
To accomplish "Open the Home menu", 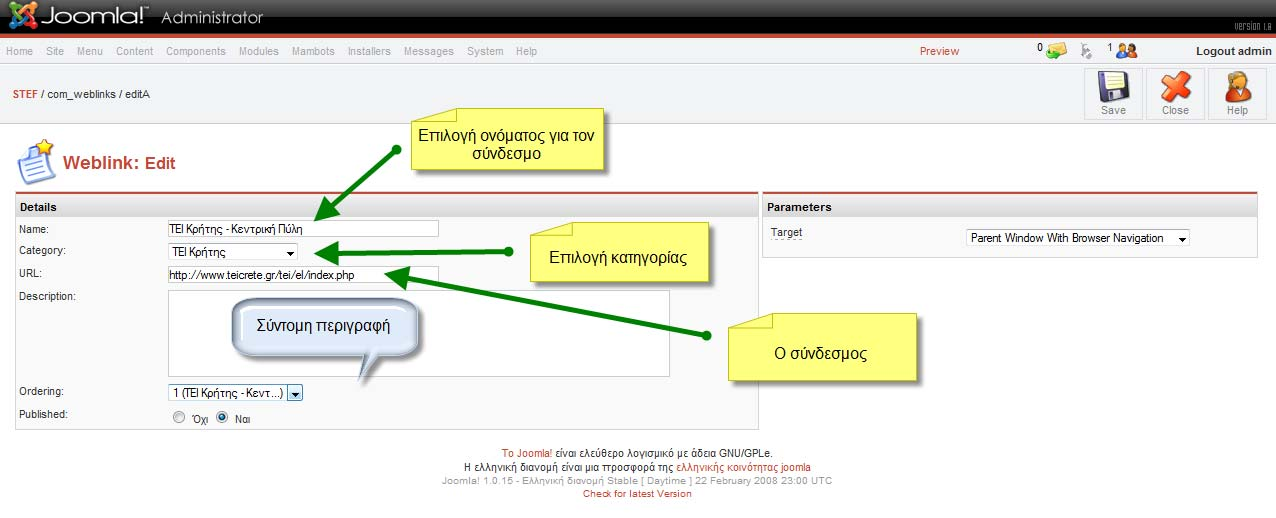I will [x=19, y=51].
